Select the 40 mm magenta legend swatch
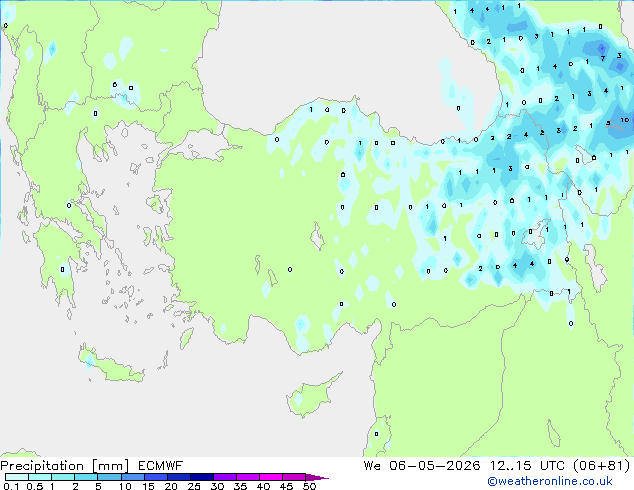Screen dimensions: 634x490 271,477
